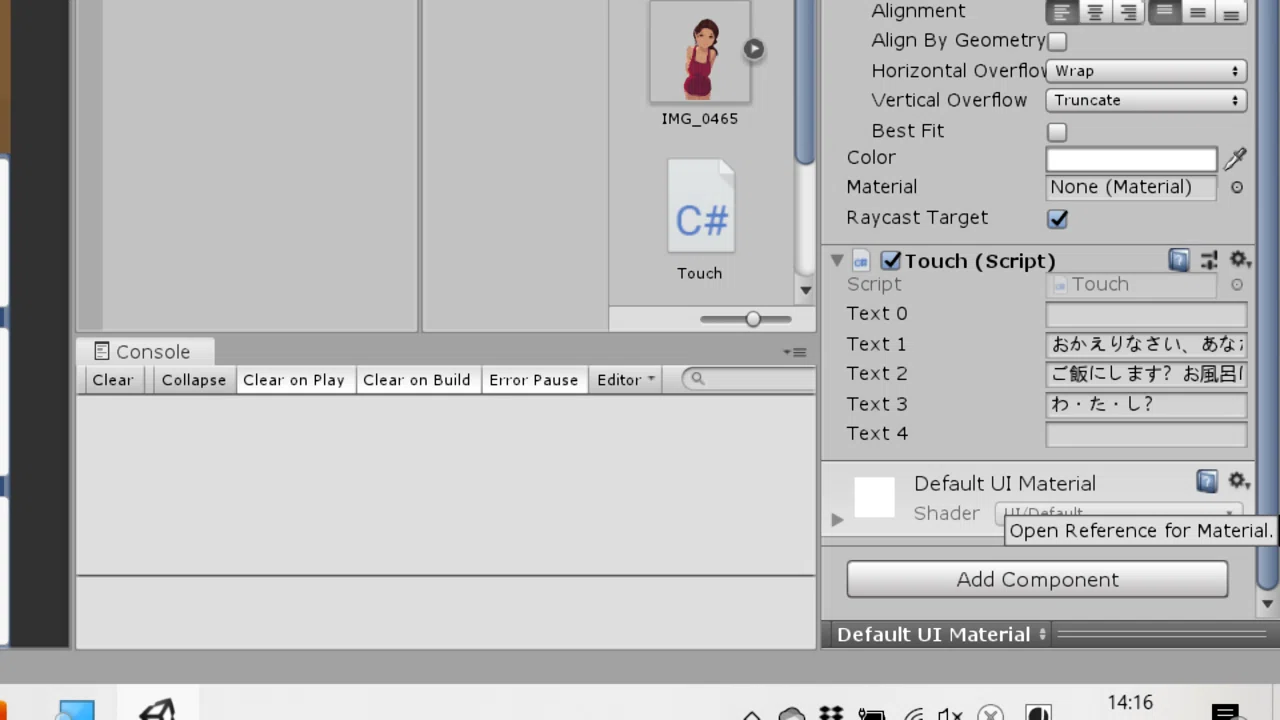
Task: Show hidden system tray icons
Action: [752, 715]
